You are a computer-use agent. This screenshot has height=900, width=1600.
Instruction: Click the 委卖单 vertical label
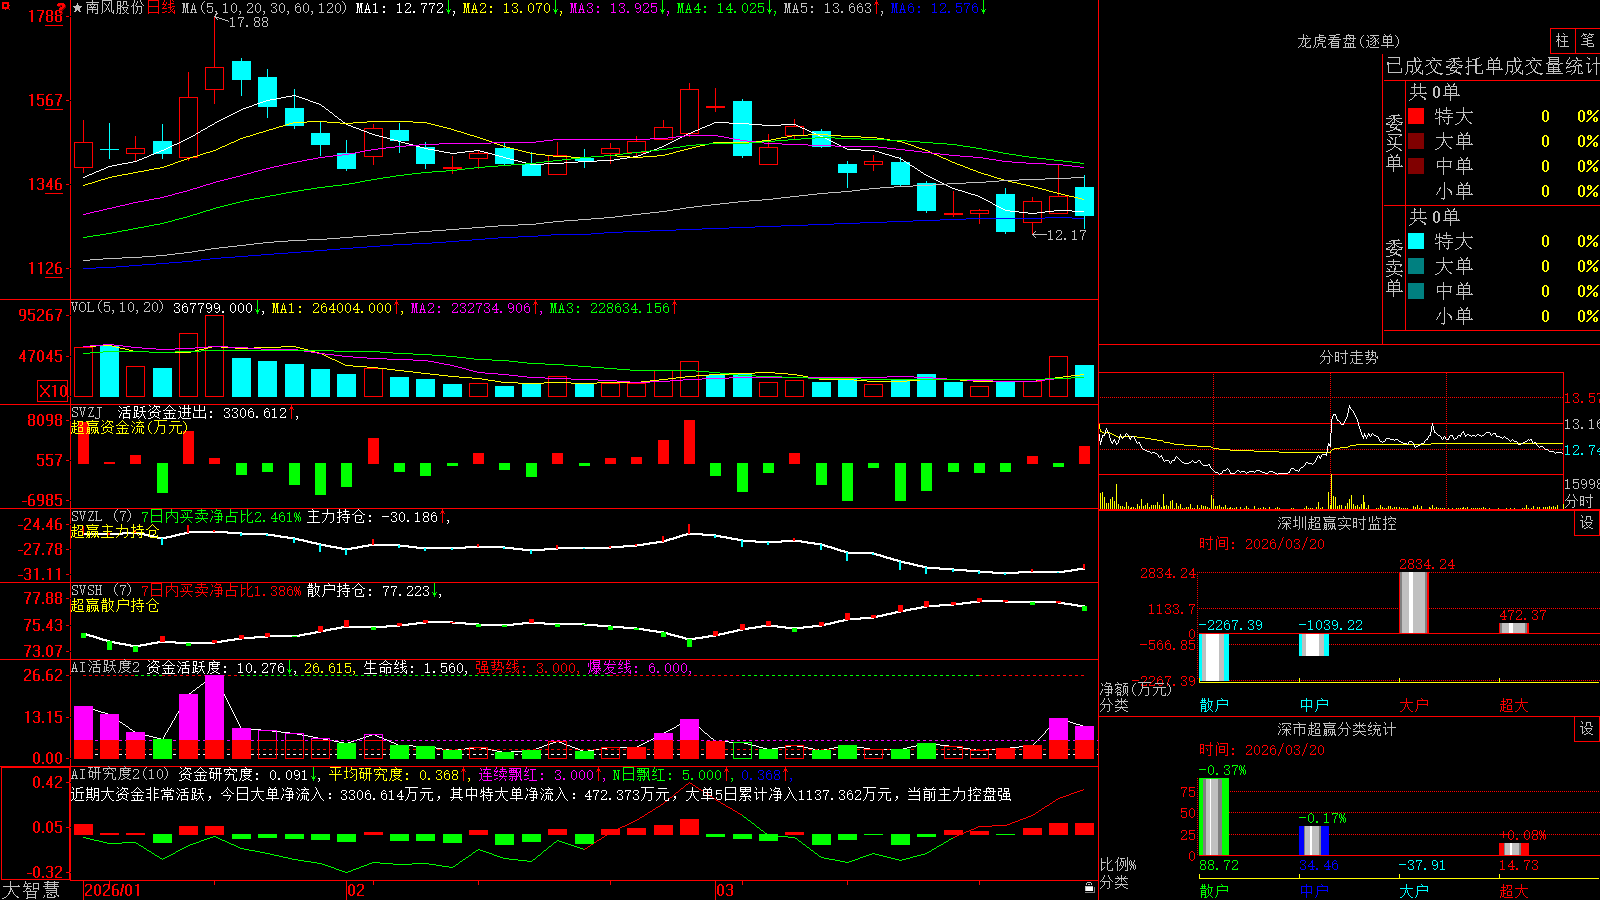coord(1394,268)
